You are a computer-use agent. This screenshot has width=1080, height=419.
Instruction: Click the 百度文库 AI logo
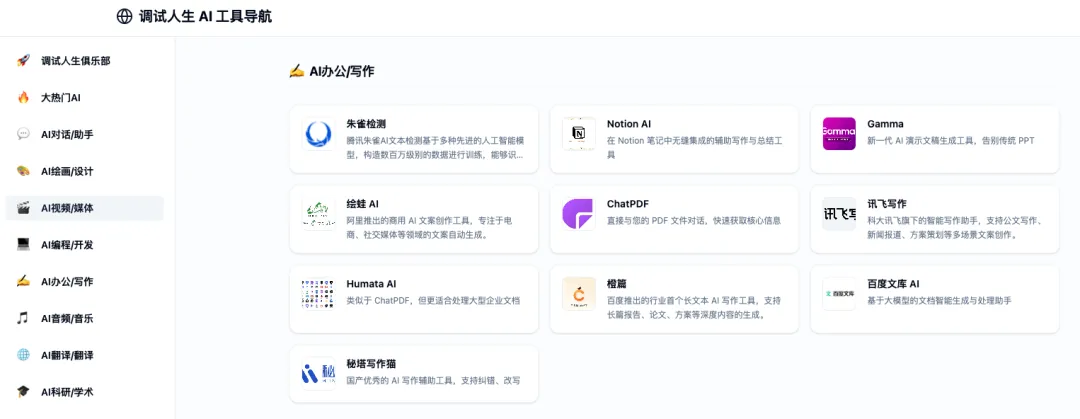coord(839,294)
